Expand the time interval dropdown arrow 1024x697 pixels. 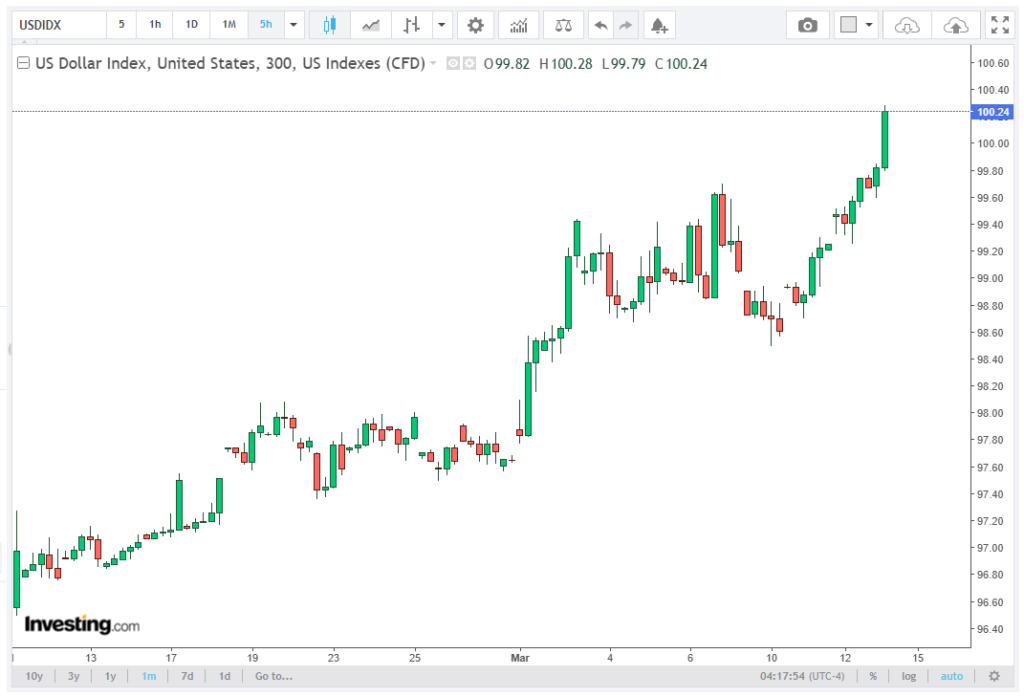[x=293, y=25]
